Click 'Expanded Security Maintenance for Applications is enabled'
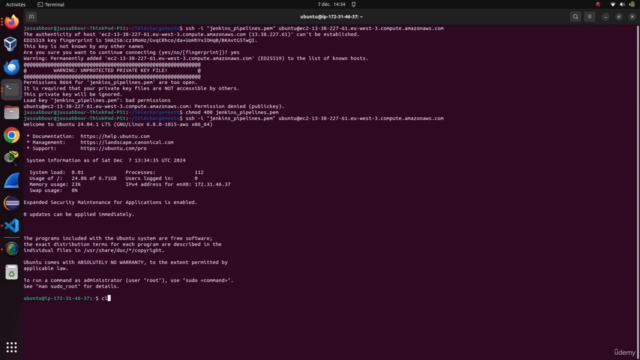640x360 pixels. coord(110,202)
